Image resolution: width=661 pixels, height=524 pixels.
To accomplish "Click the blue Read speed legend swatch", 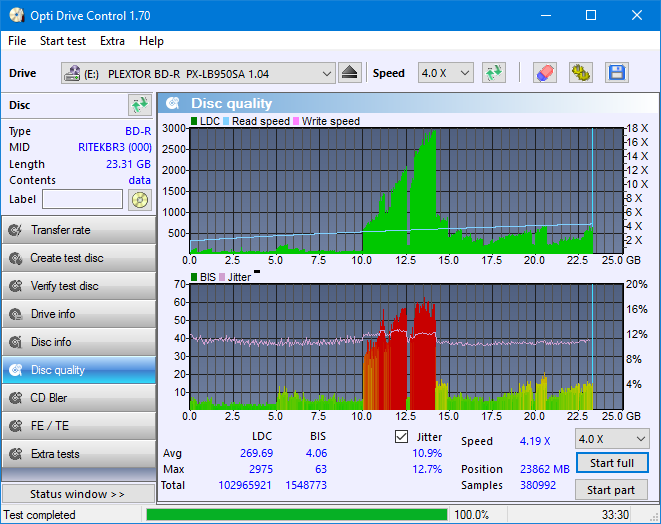I will pyautogui.click(x=226, y=121).
